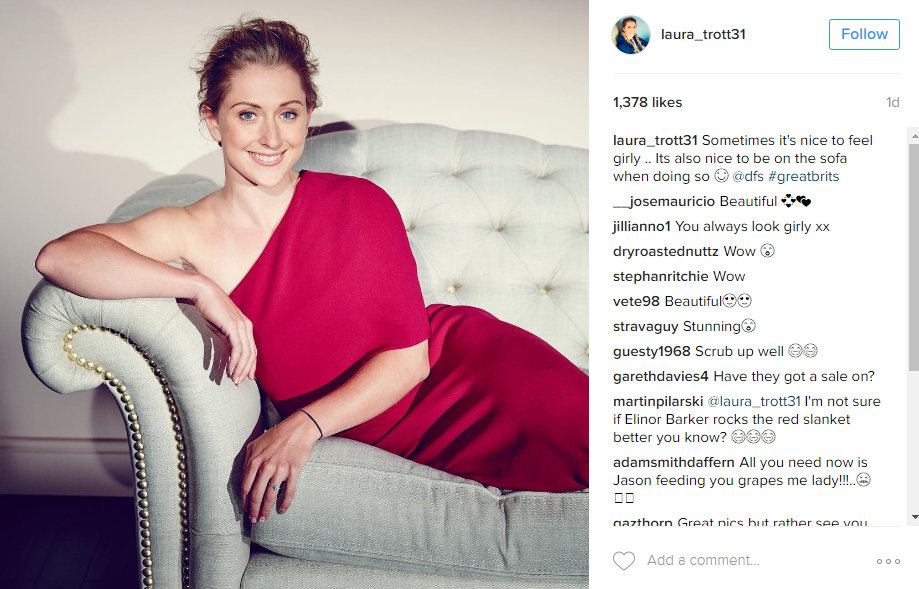Add a comment text field

756,560
